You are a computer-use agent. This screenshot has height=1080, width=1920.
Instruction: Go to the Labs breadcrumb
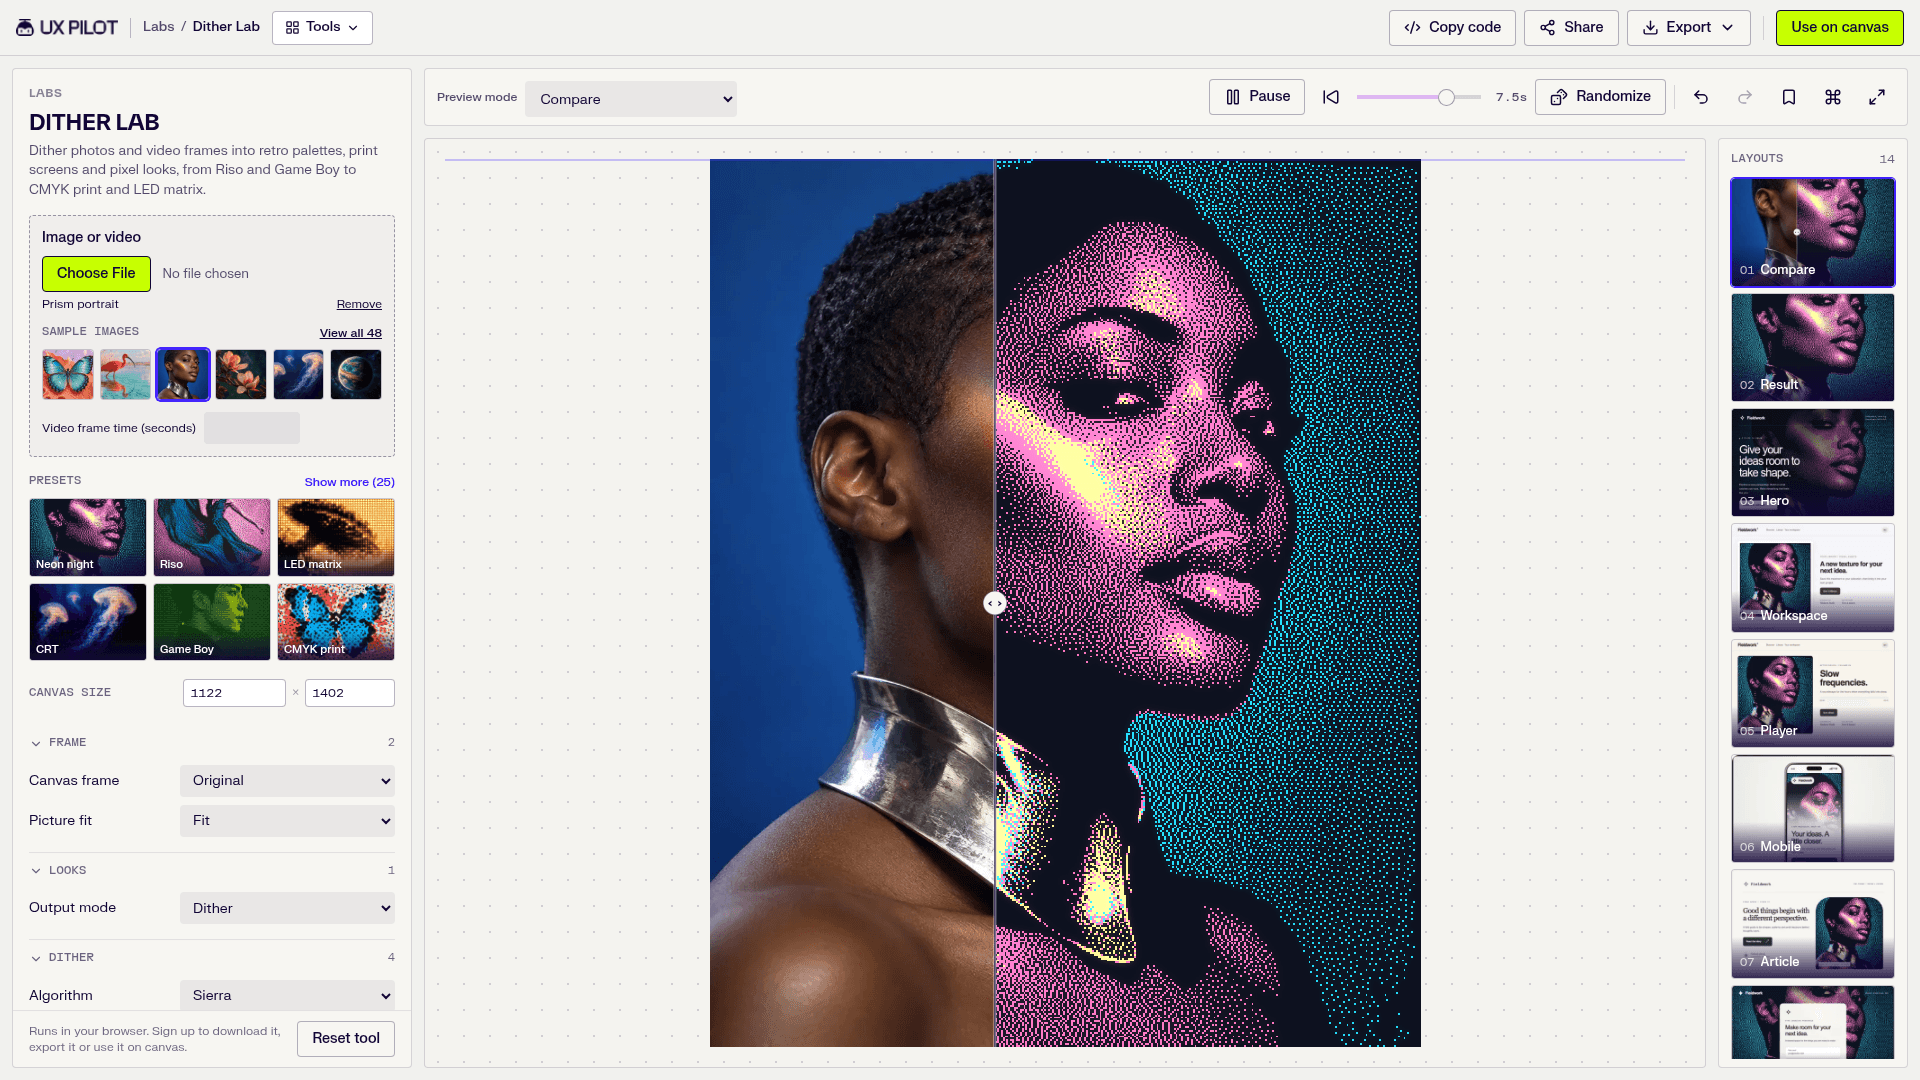pyautogui.click(x=158, y=27)
